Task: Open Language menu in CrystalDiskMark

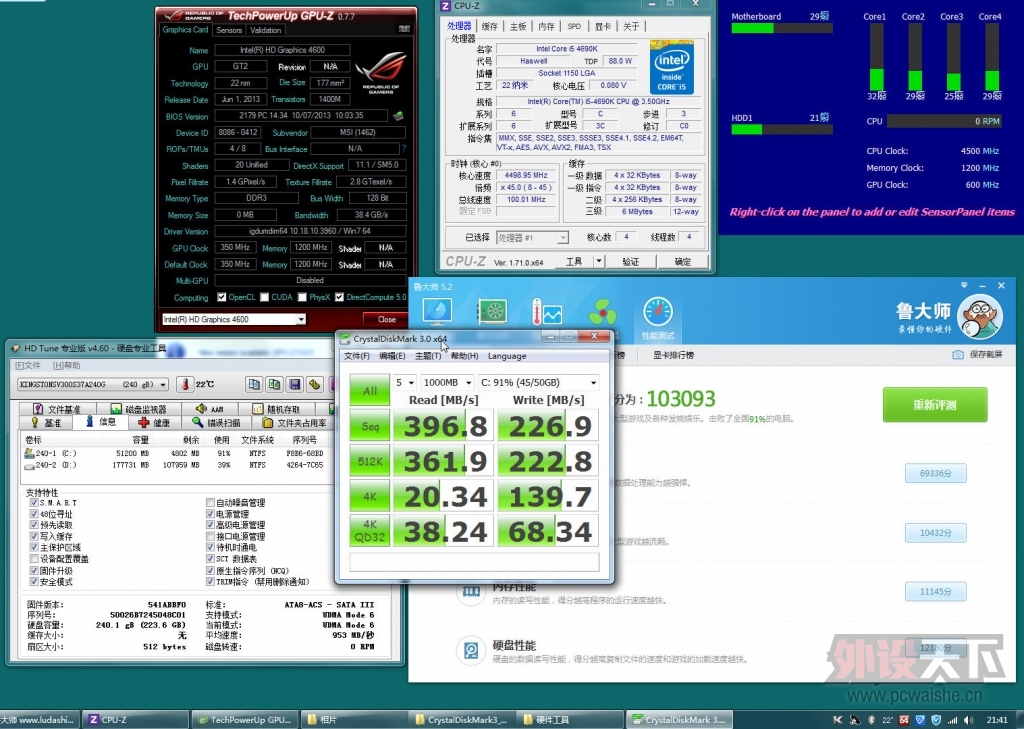Action: (x=507, y=356)
